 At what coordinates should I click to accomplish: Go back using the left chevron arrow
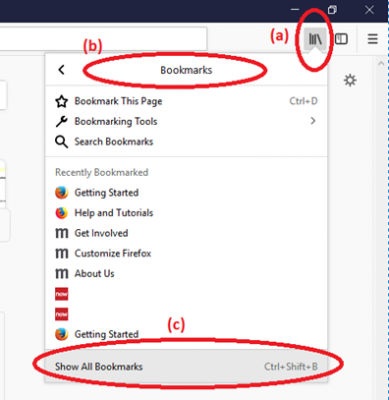pos(61,70)
